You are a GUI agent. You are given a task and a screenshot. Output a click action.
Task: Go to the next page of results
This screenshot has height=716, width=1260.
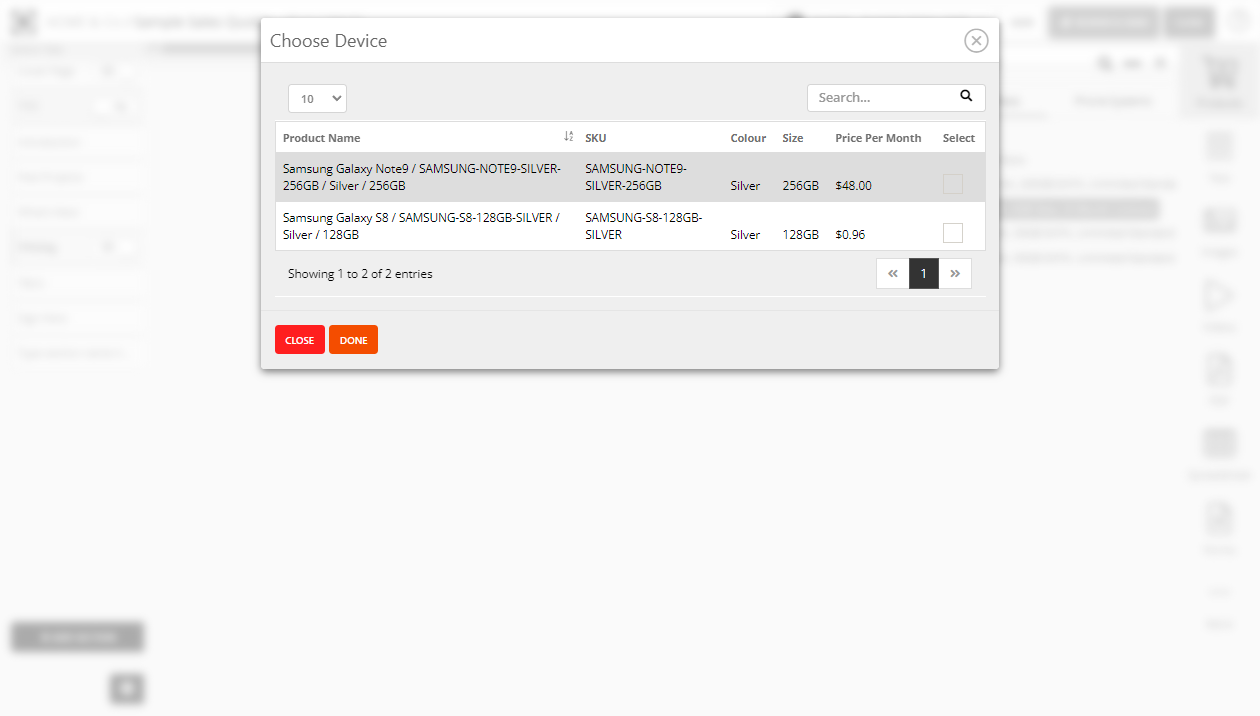[x=955, y=273]
